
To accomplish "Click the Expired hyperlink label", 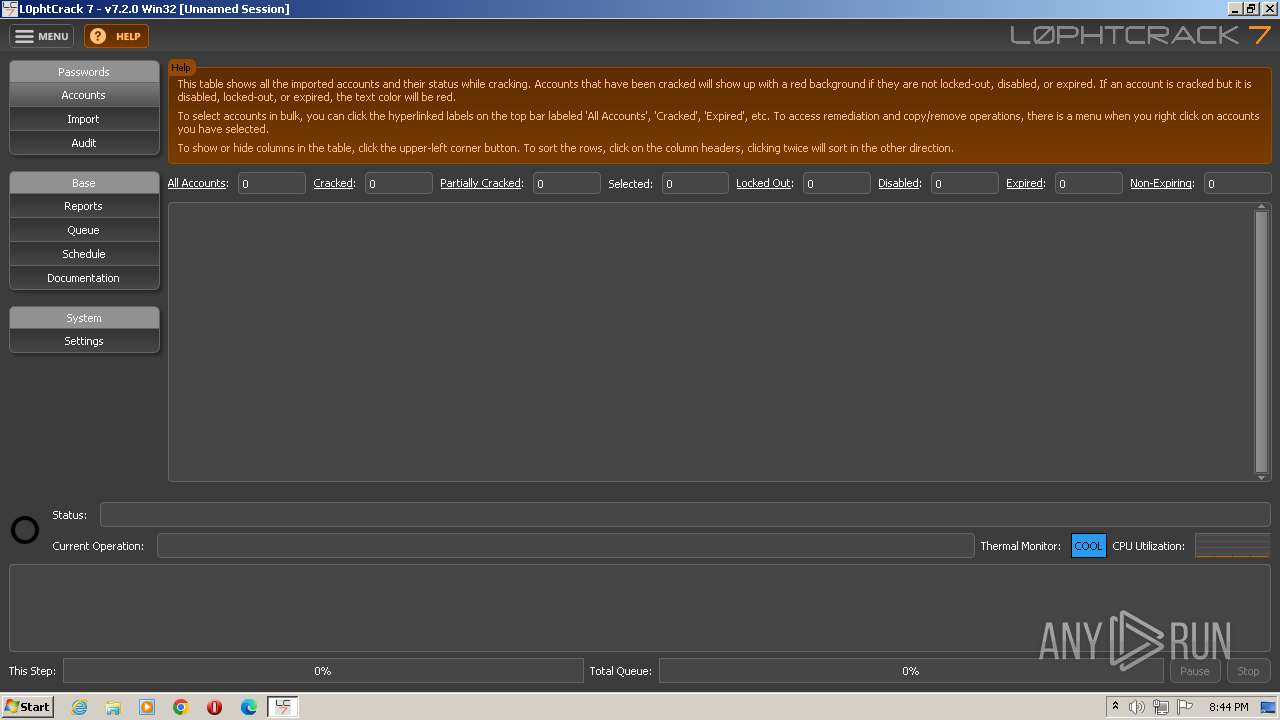I will coord(1025,183).
